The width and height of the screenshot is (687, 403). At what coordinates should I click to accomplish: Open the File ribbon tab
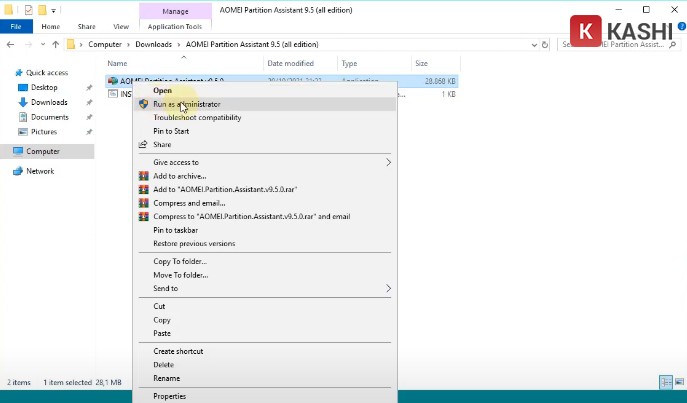pyautogui.click(x=16, y=26)
